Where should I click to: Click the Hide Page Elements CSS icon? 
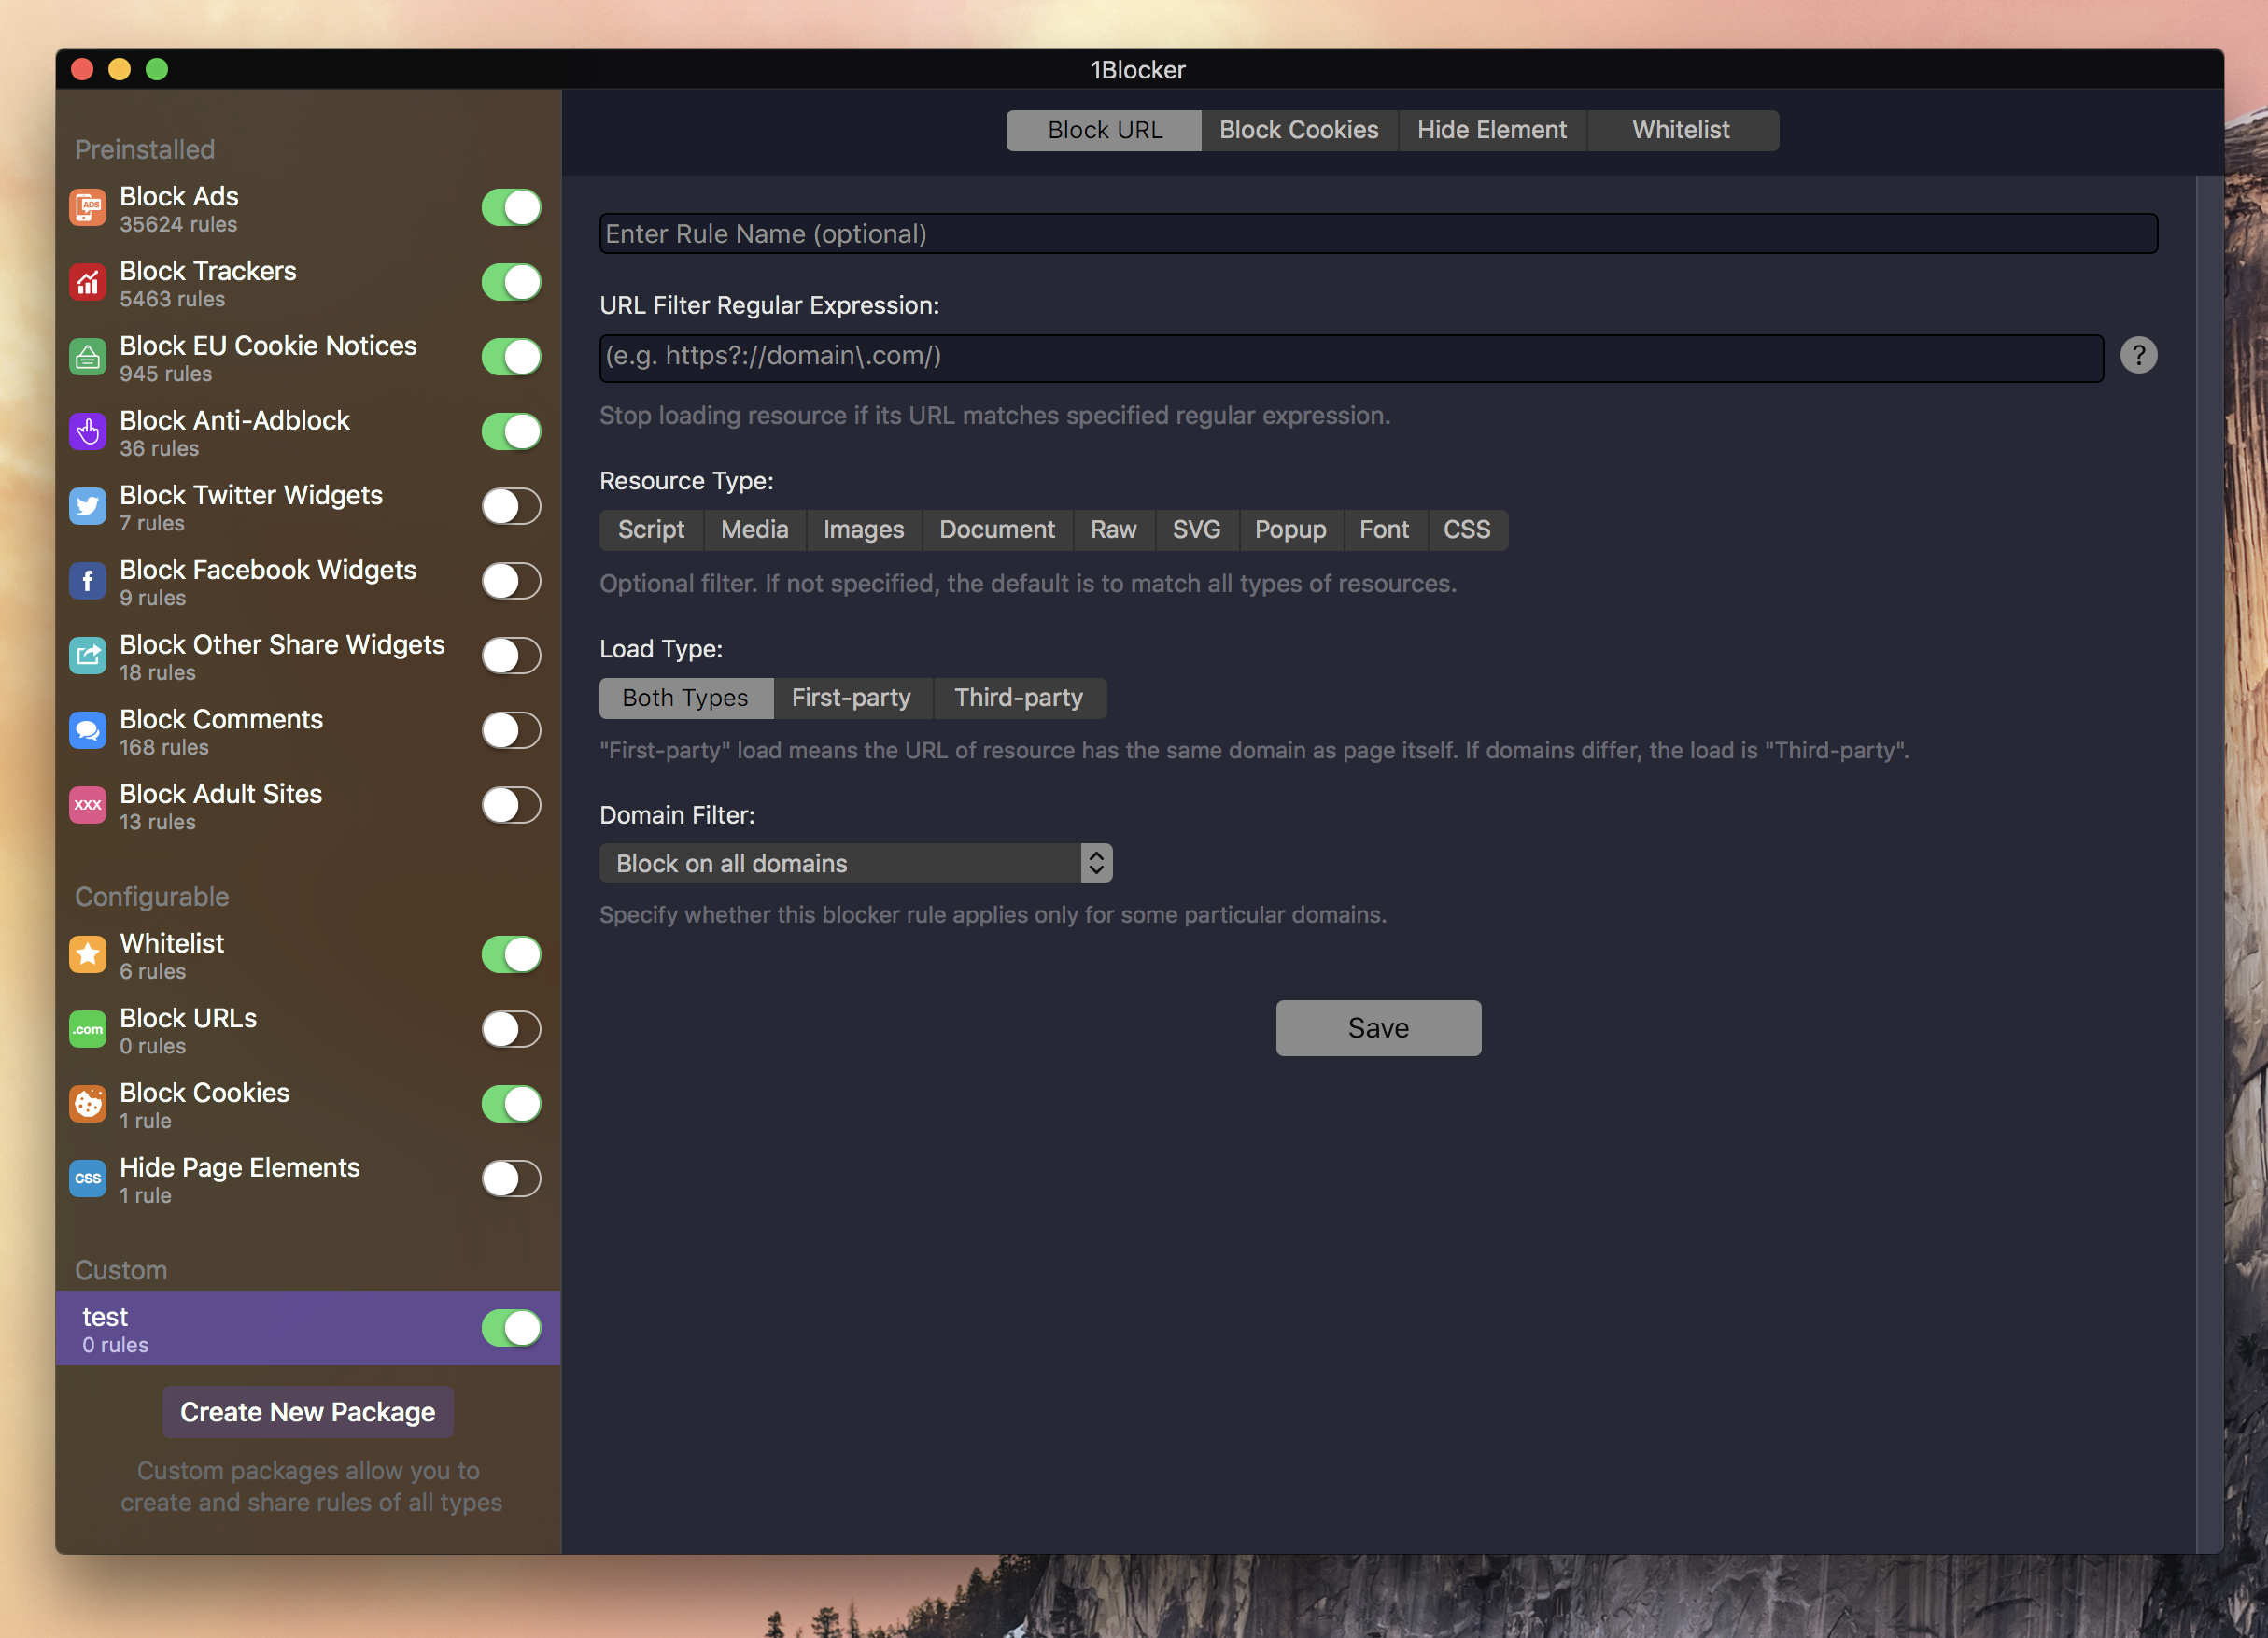pos(88,1179)
